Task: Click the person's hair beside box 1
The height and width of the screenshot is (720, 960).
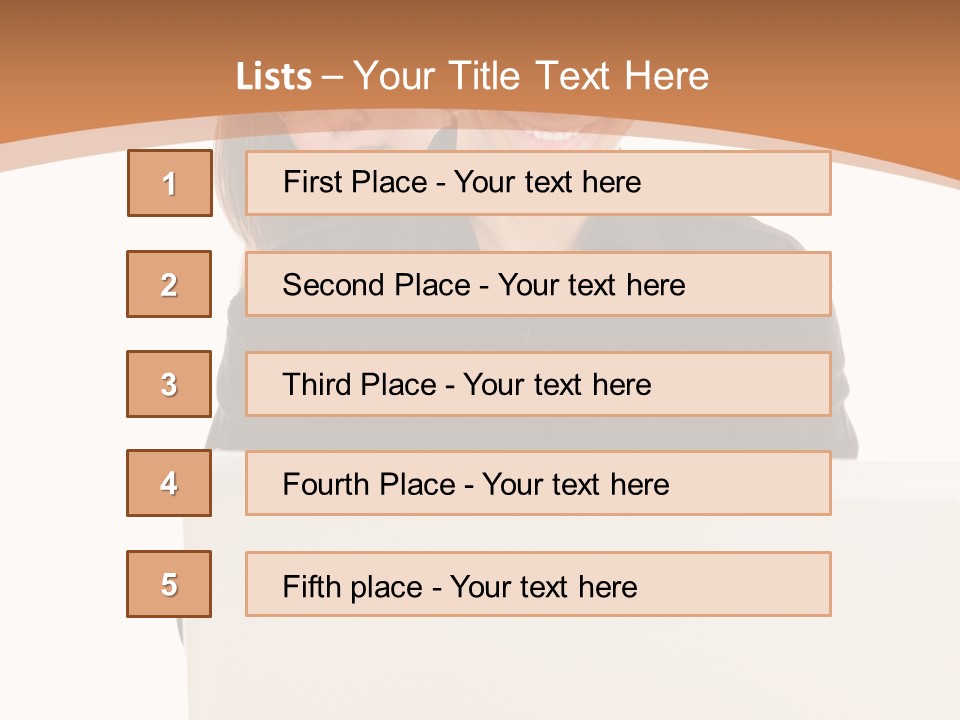Action: point(229,180)
